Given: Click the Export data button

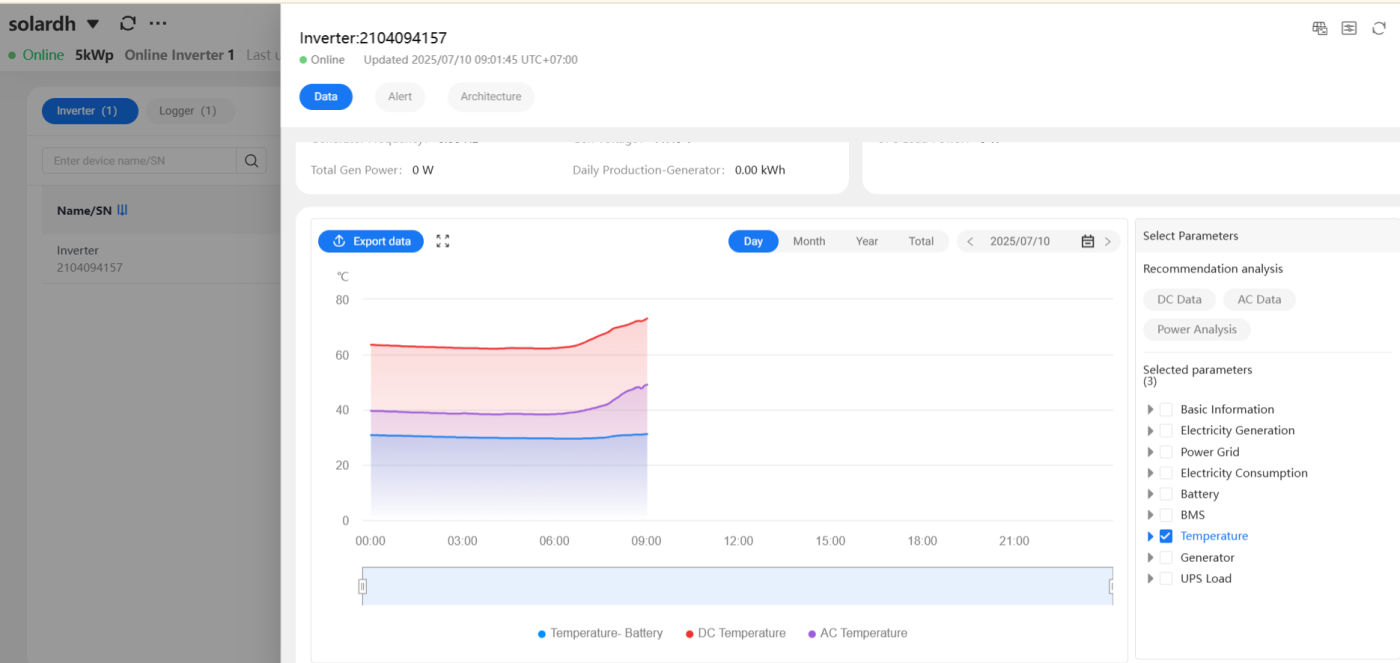Looking at the screenshot, I should [x=371, y=241].
